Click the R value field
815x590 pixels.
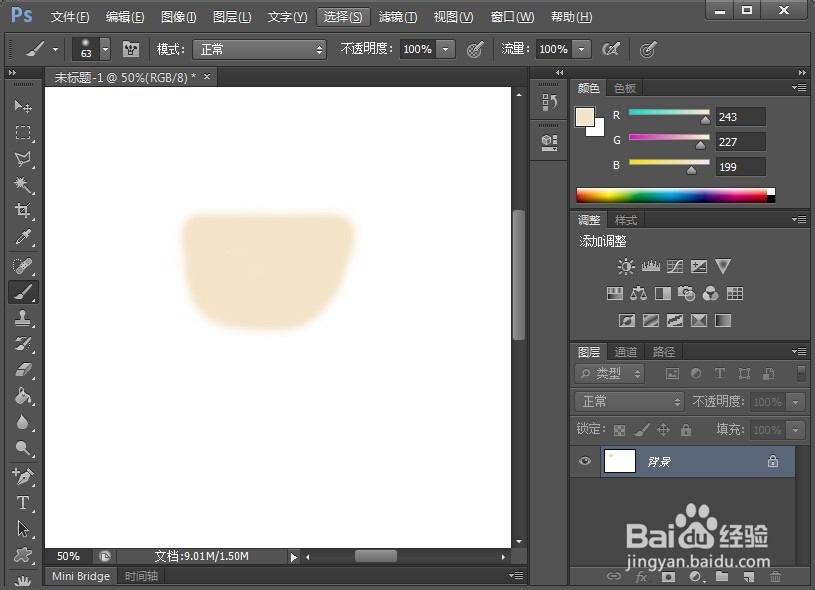click(740, 116)
